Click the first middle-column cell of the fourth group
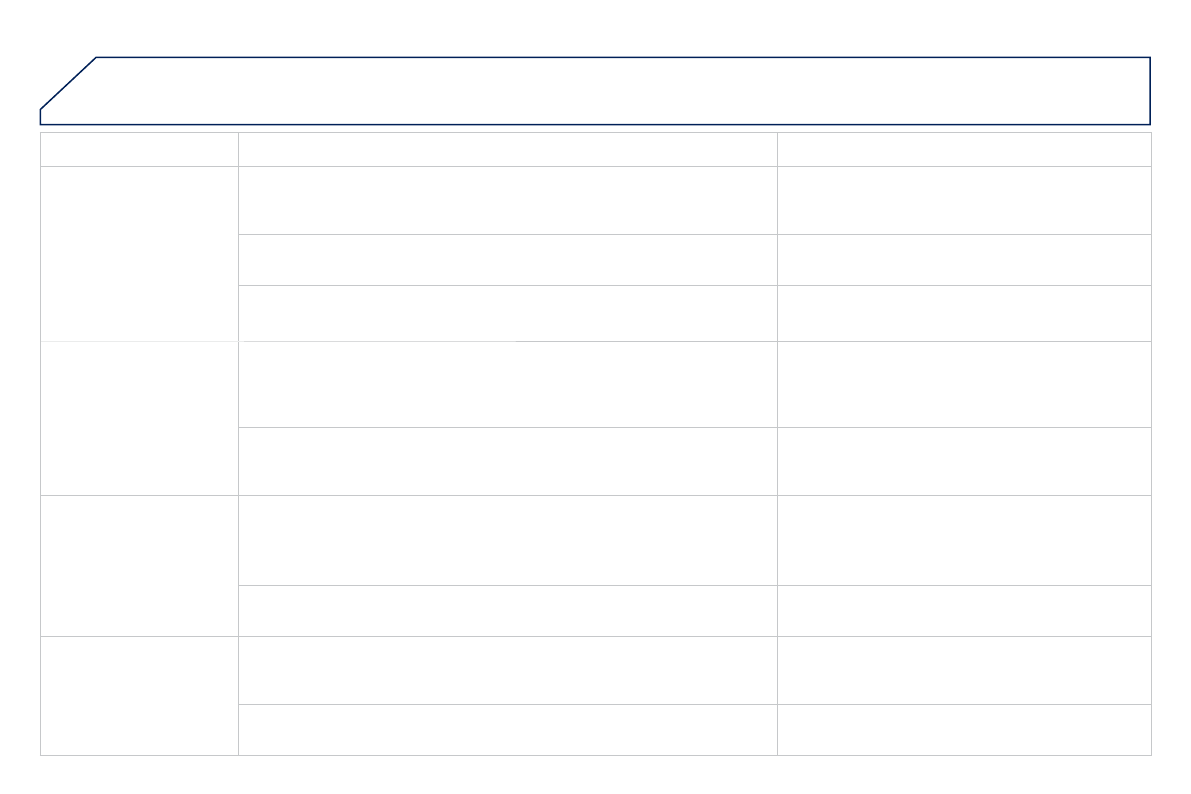The height and width of the screenshot is (794, 1191). 507,670
